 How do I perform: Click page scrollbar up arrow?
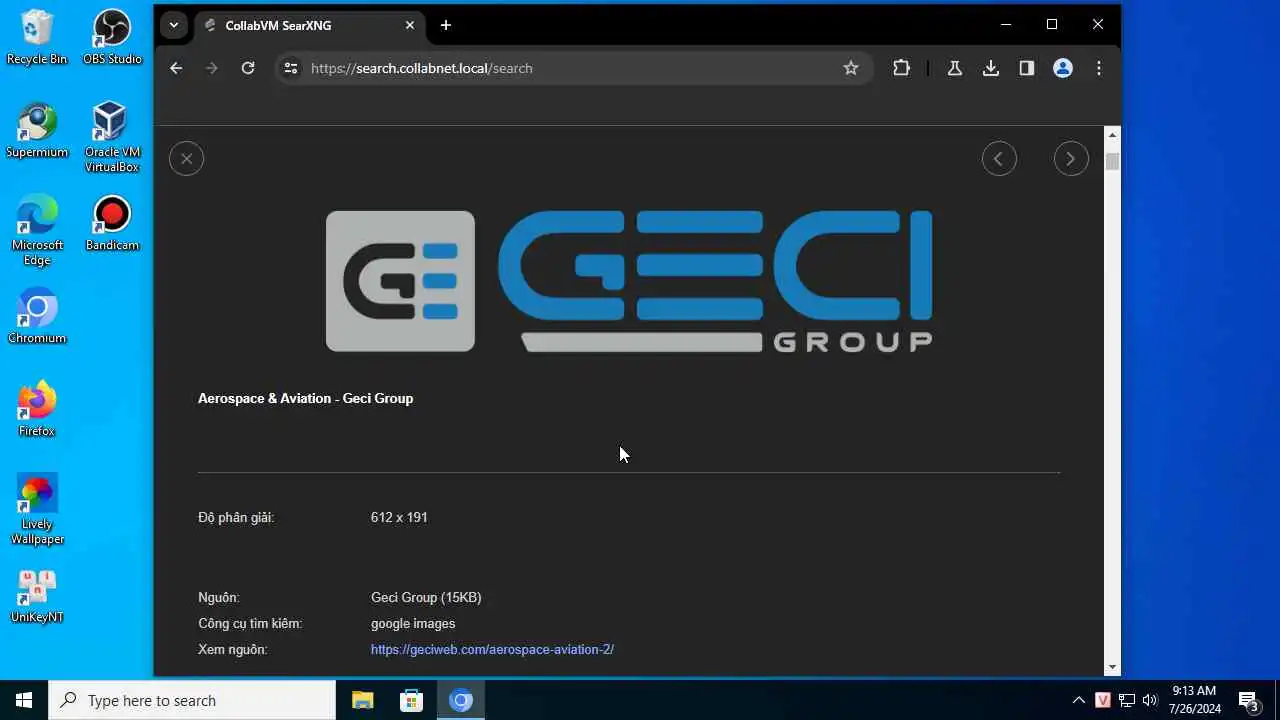tap(1112, 135)
